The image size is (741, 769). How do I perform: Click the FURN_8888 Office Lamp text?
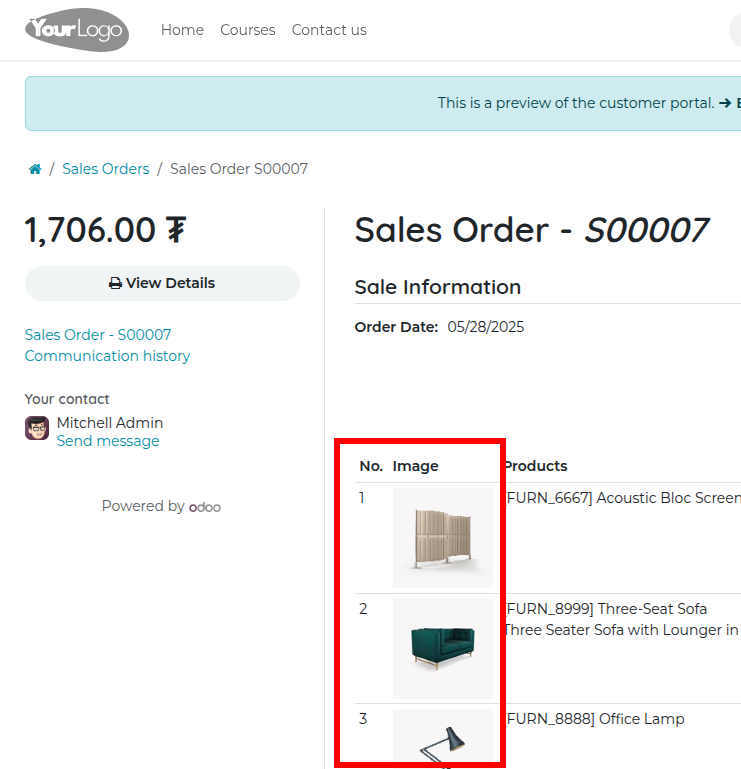pyautogui.click(x=595, y=718)
